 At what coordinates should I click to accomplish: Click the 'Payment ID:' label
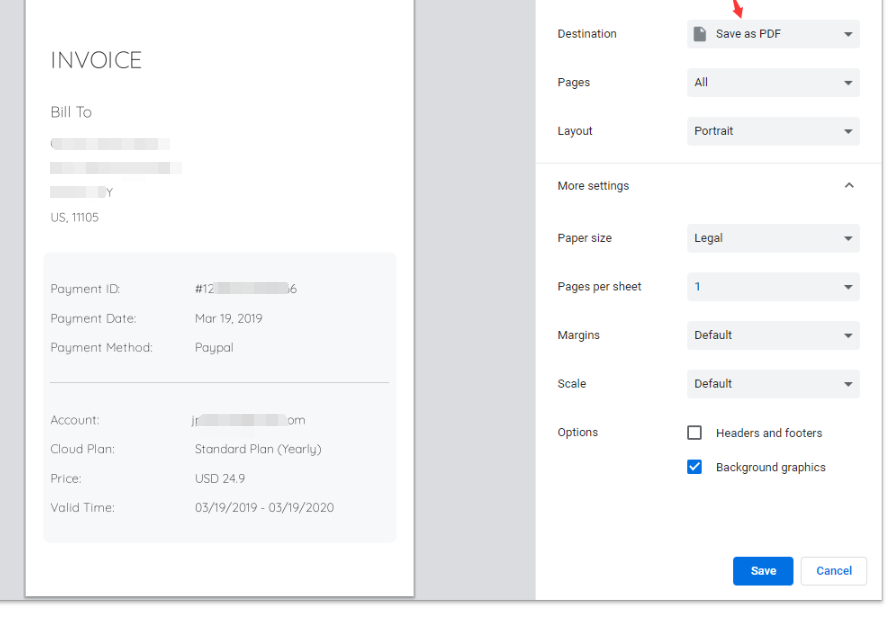[x=85, y=289]
